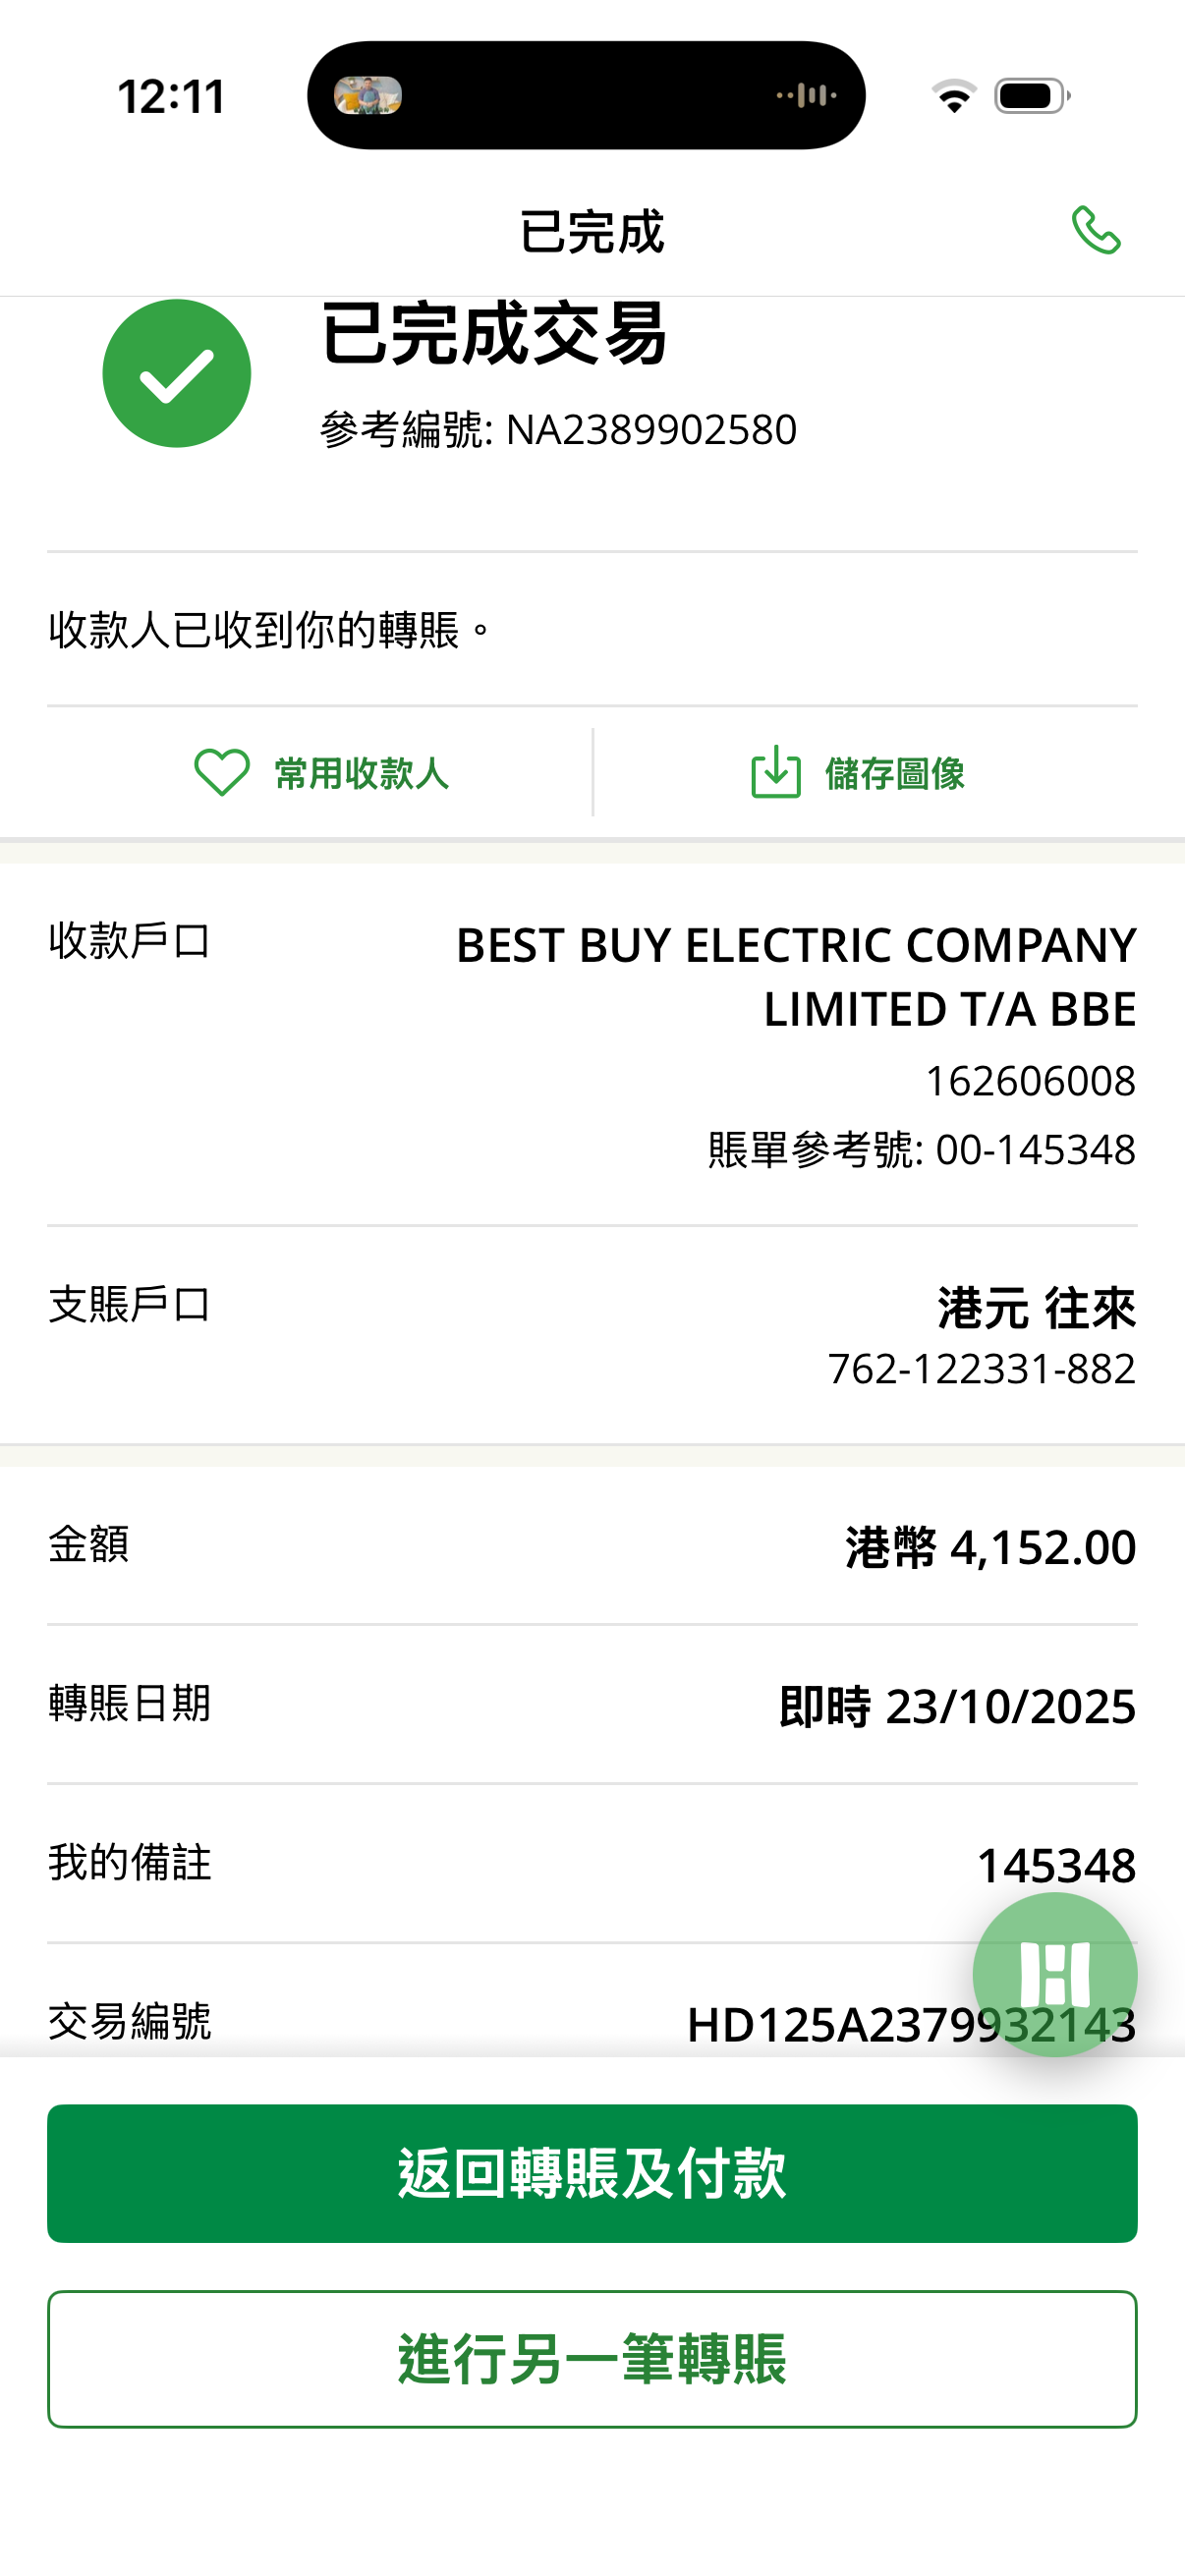Tap payee name BEST BUY ELECTRIC COMPANY
The width and height of the screenshot is (1185, 2576).
(x=796, y=946)
